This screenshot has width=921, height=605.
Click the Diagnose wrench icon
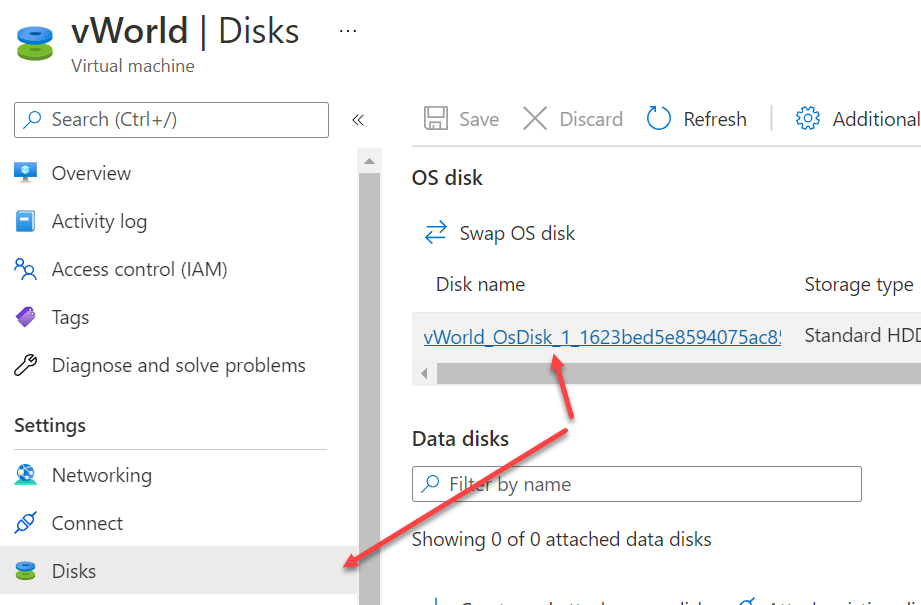point(26,365)
